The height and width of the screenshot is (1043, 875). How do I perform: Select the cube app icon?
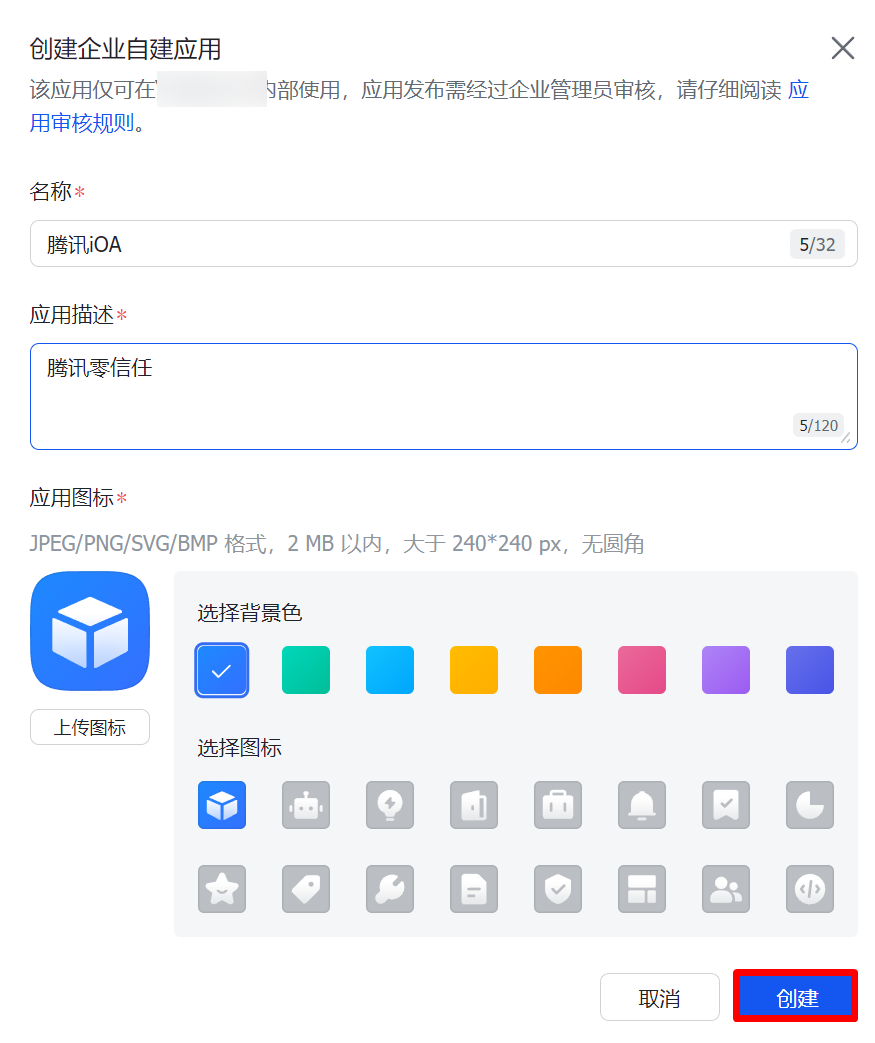[222, 805]
